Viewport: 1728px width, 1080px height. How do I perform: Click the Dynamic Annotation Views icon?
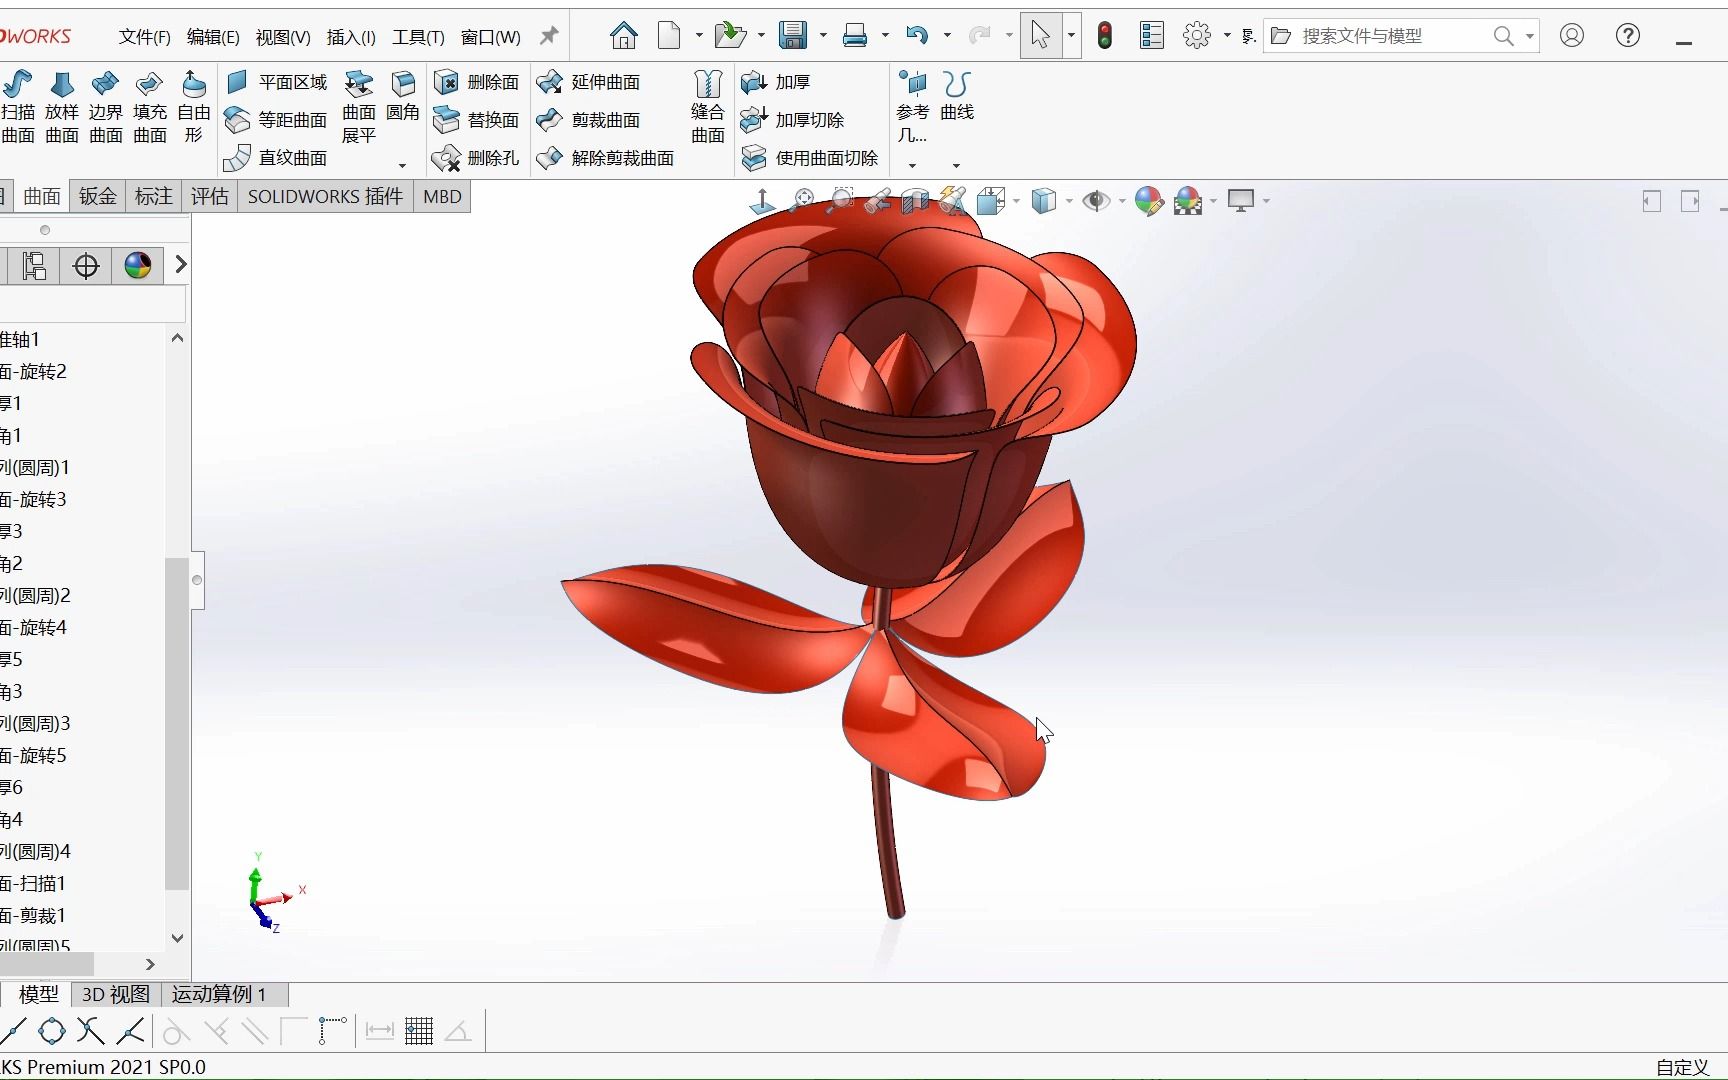952,201
